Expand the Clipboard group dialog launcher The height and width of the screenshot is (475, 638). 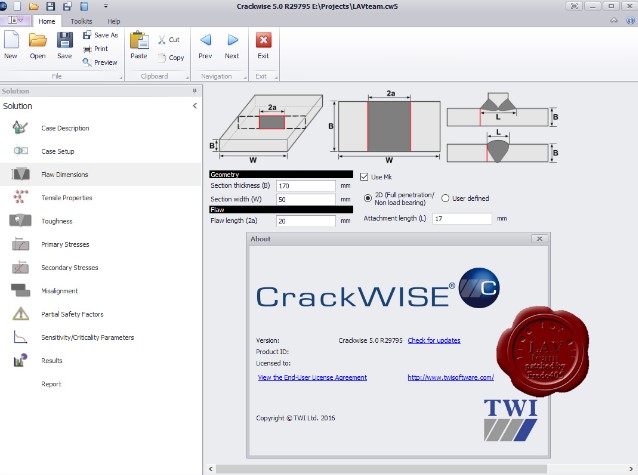187,77
